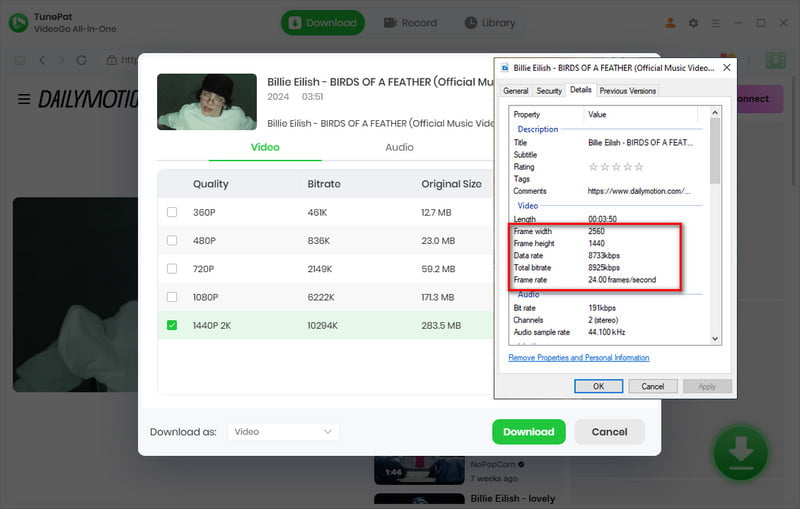Viewport: 800px width, 509px height.
Task: Click the Original Size column header
Action: [x=451, y=184]
